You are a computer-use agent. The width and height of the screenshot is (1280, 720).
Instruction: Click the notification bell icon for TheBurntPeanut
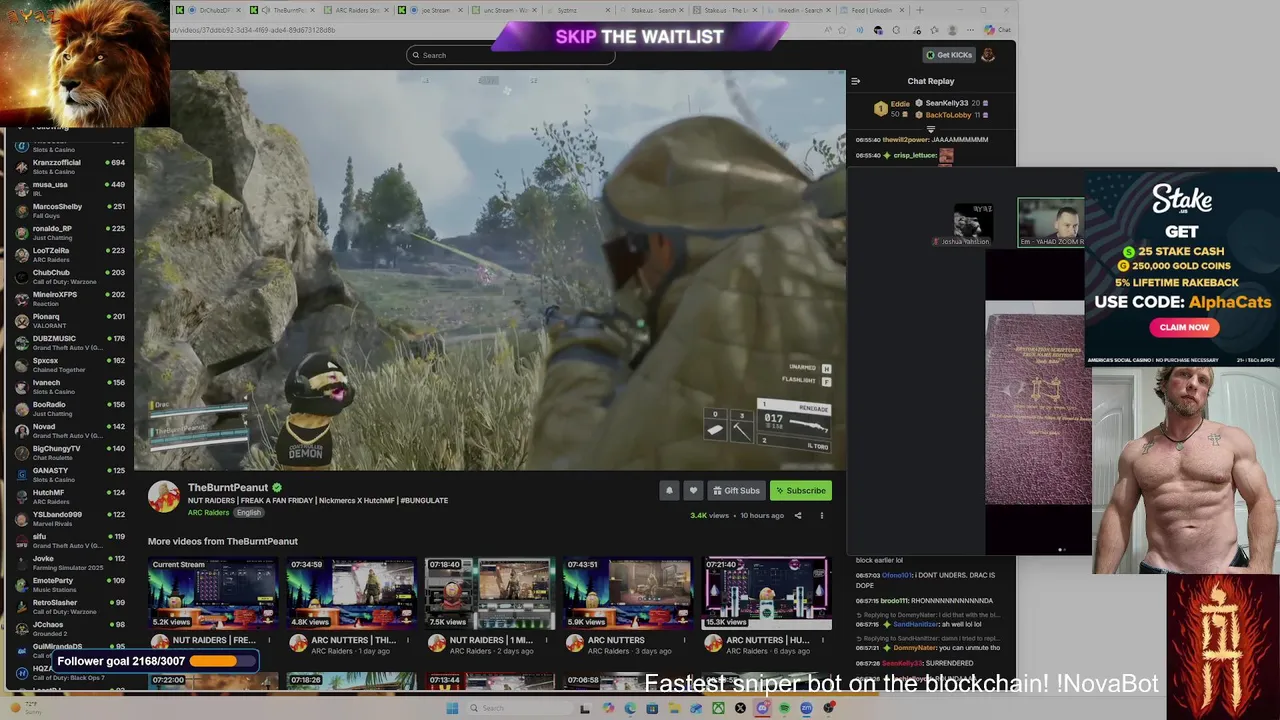pos(669,490)
